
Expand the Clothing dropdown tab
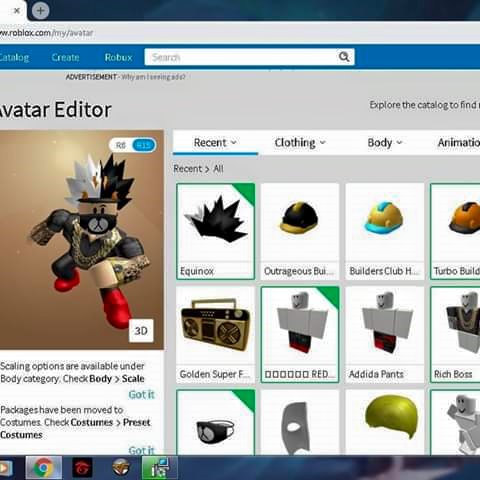[x=300, y=143]
